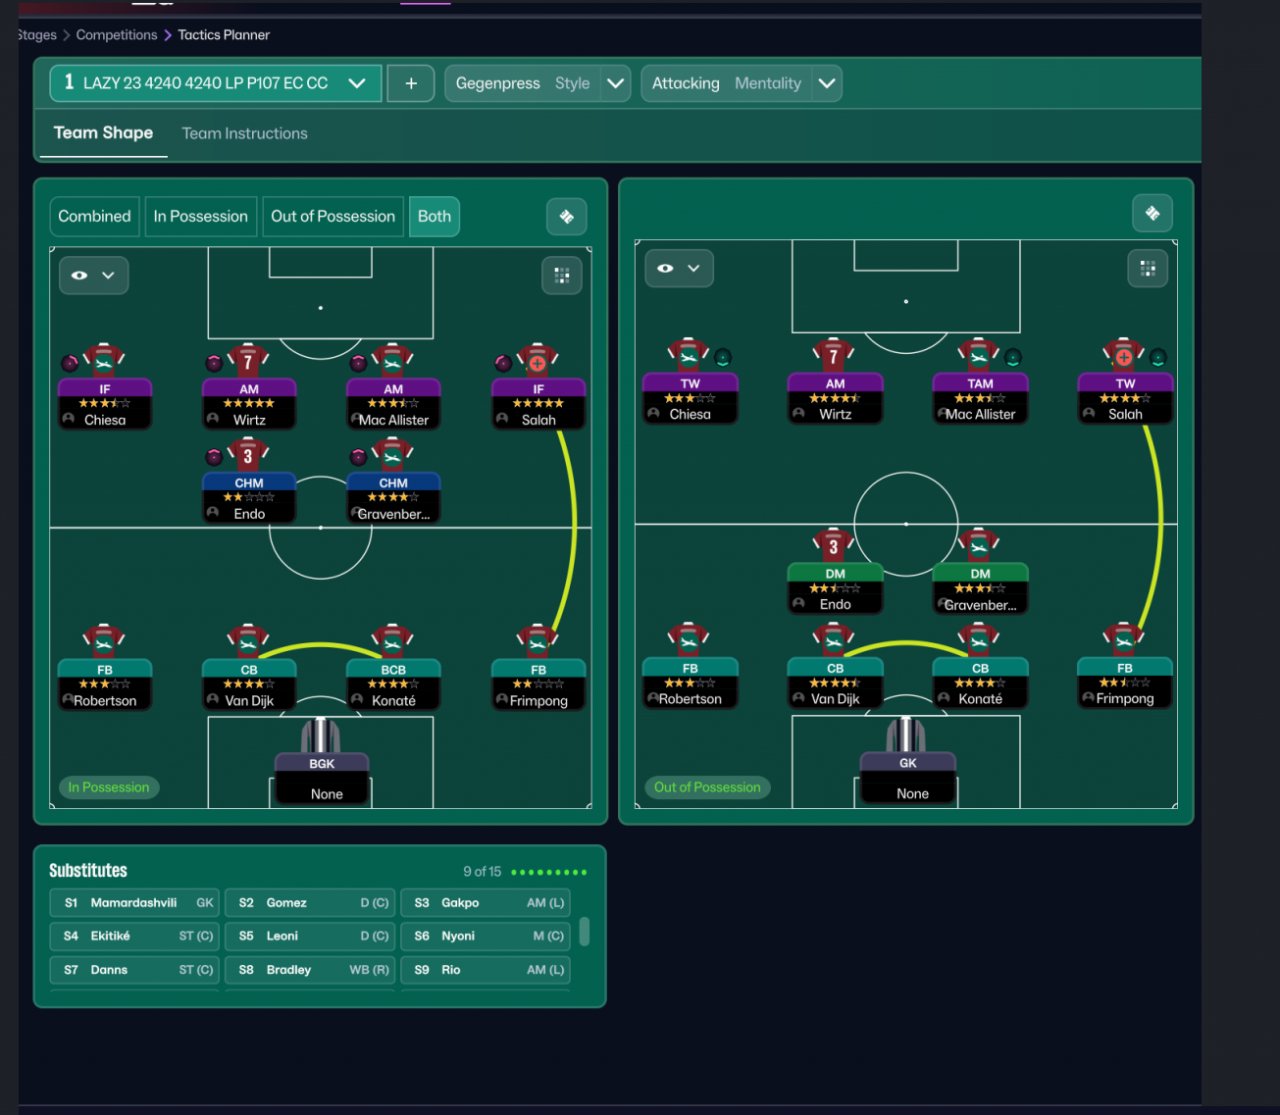This screenshot has height=1115, width=1280.
Task: Click Endo's number 3 shirt on In Possession pitch
Action: tap(248, 455)
